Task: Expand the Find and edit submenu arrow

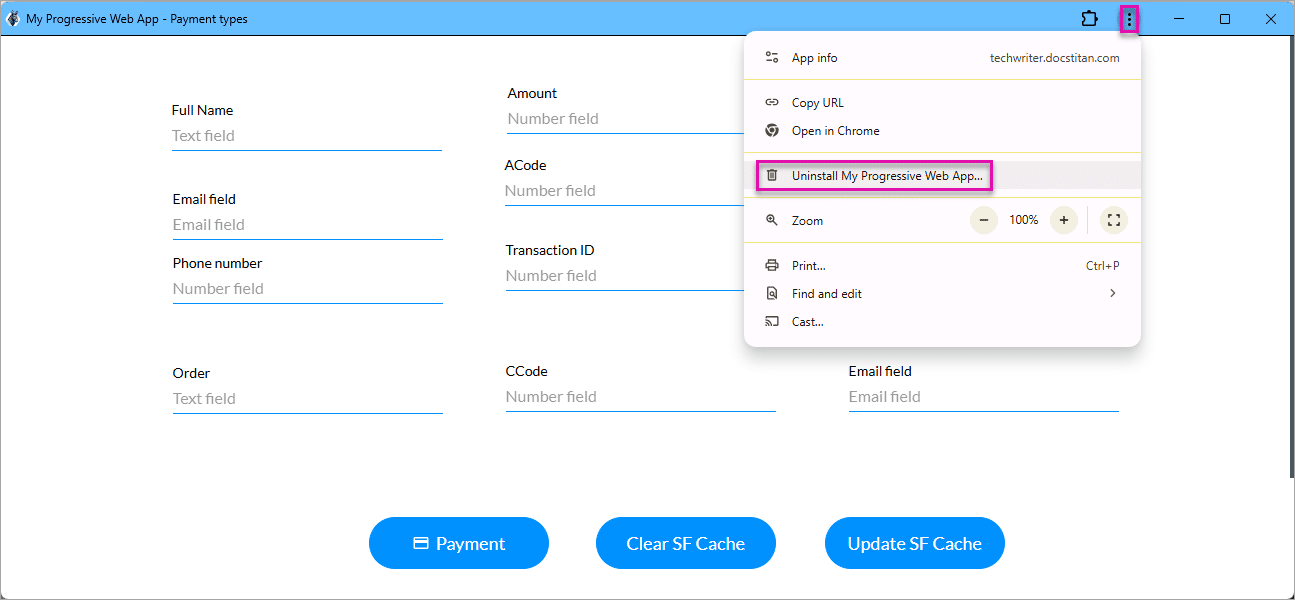Action: [1112, 294]
